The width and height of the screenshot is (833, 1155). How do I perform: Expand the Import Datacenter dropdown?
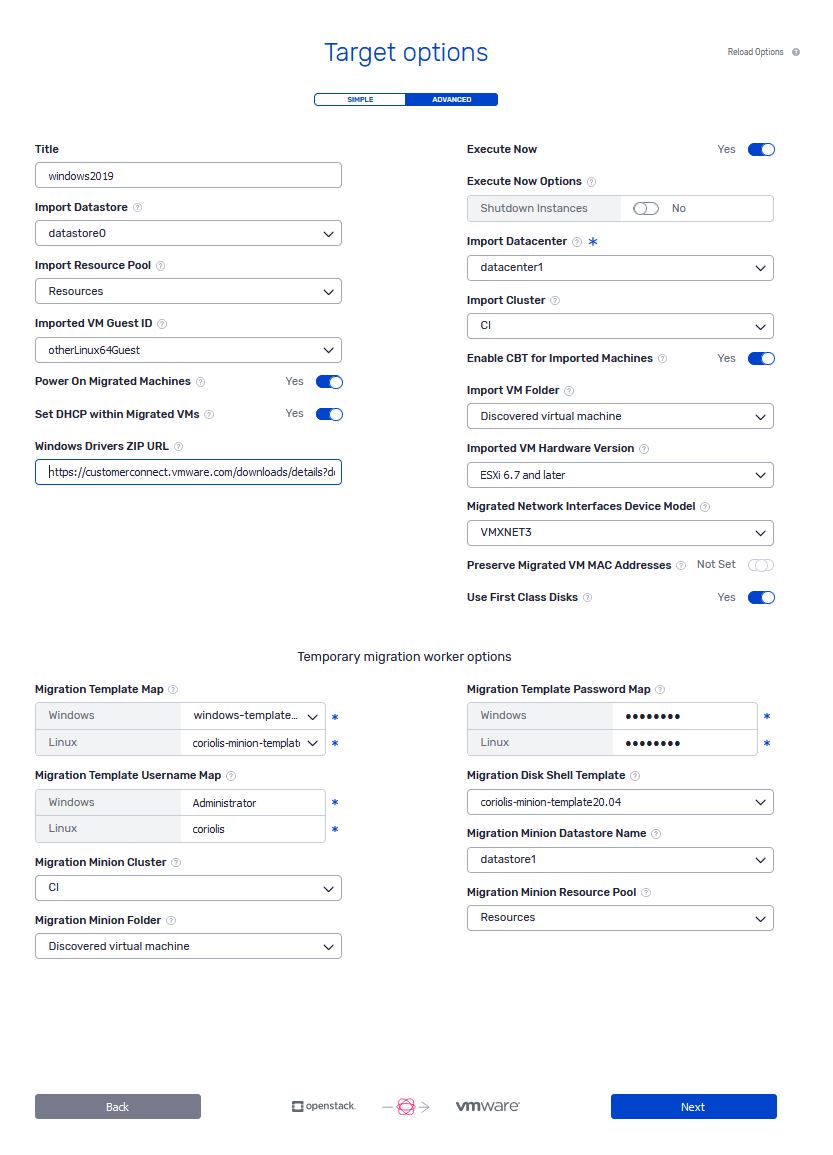(620, 268)
